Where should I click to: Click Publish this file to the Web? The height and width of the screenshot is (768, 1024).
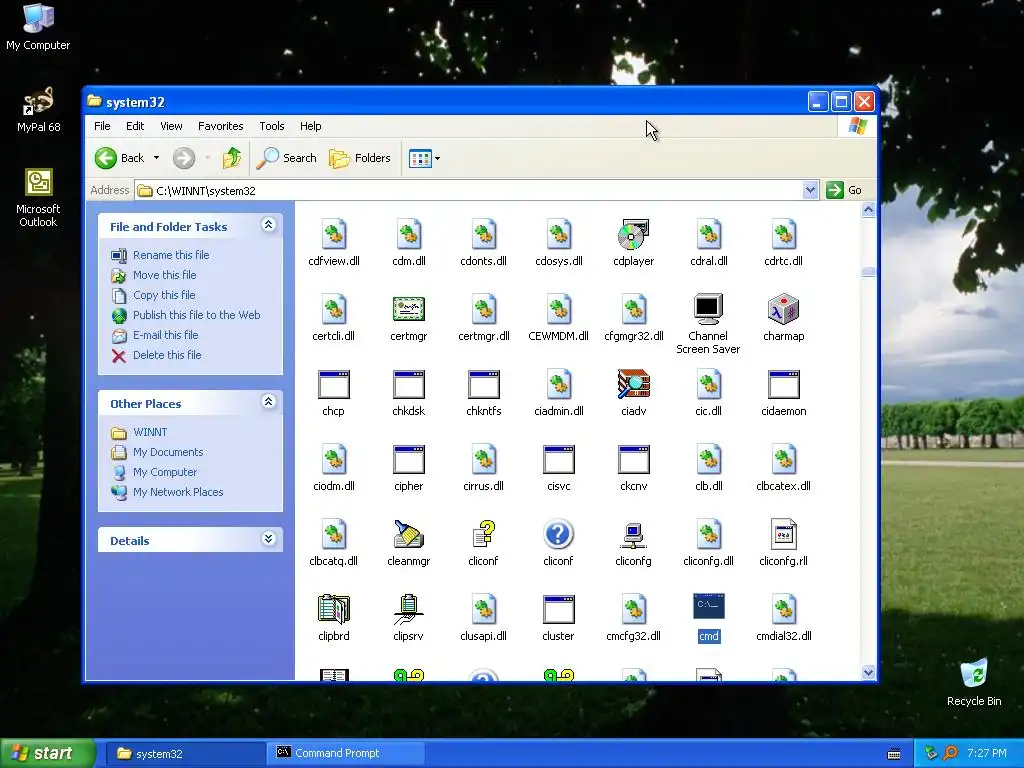(197, 315)
